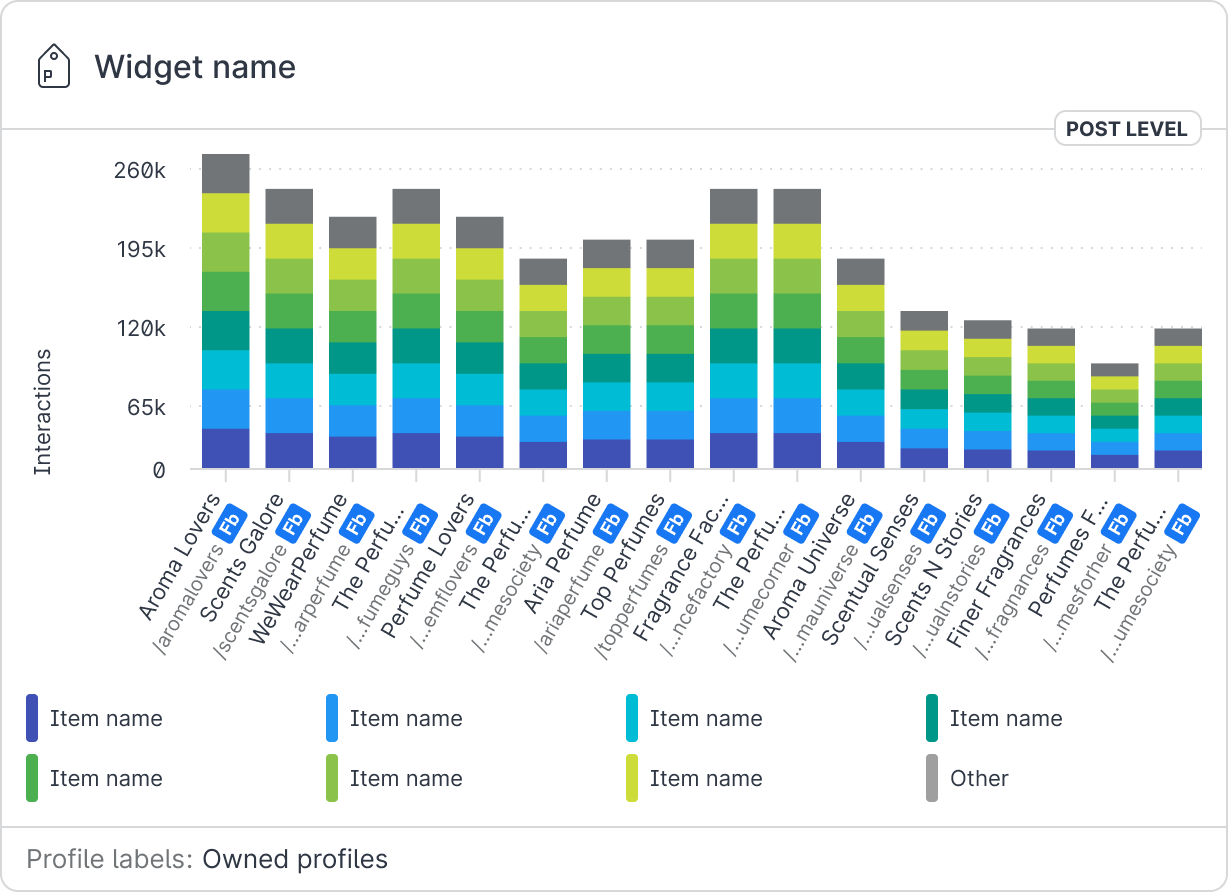Click the Fb badge next to /...ncefactory
Screen dimensions: 1228x892
(740, 522)
